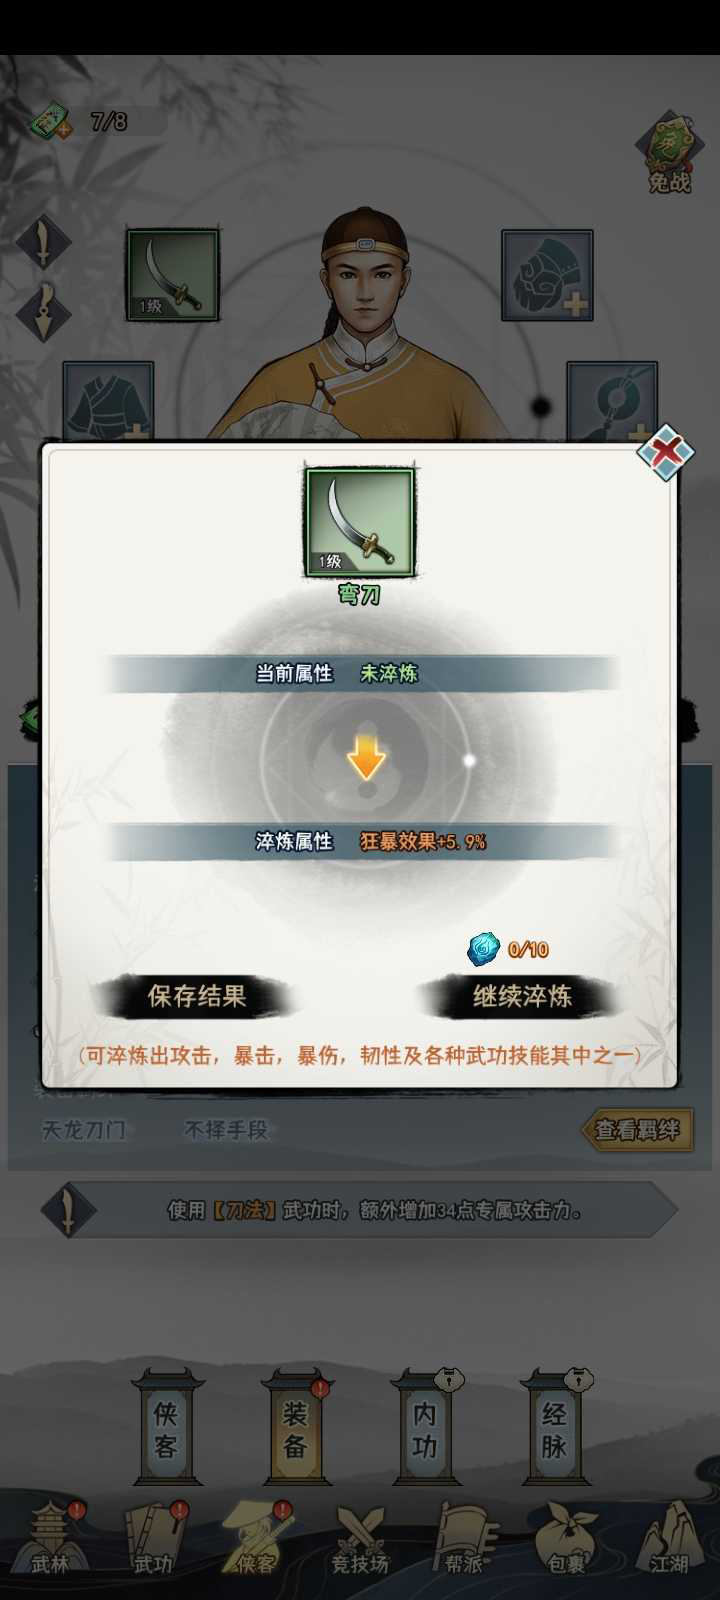
Task: Tap the blue tempering stone icon
Action: click(x=483, y=948)
